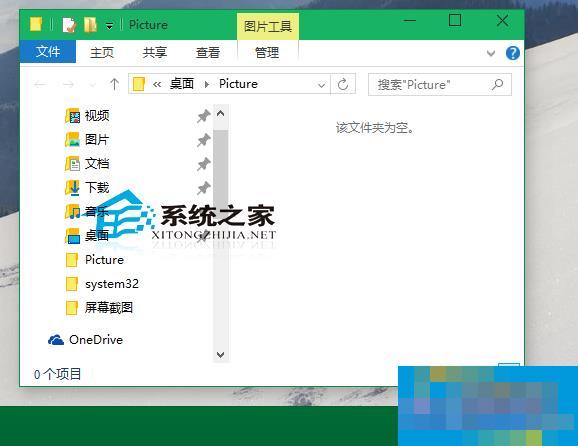578x446 pixels.
Task: Click the 0 个项目 status text
Action: point(58,374)
